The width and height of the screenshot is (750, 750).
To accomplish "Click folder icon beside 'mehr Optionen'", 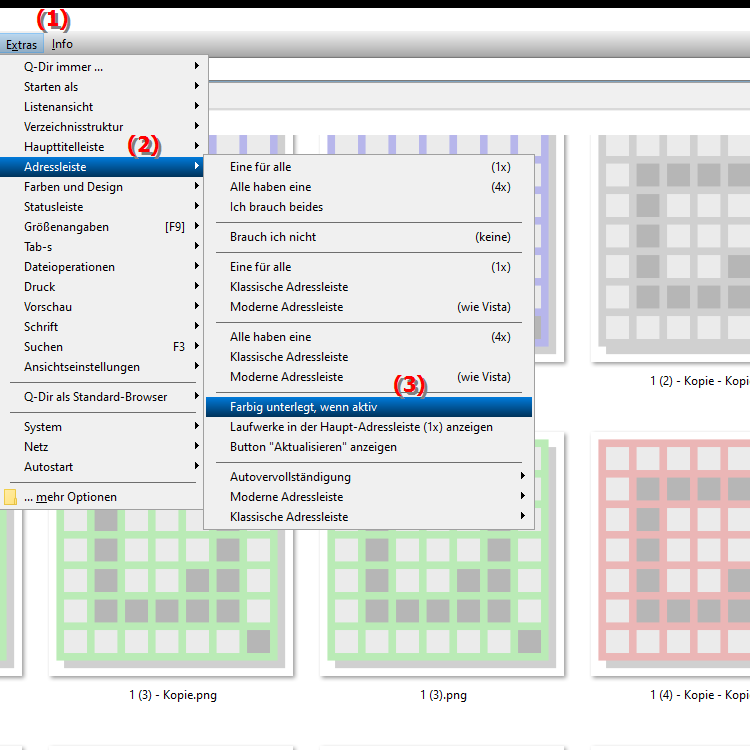I will tap(10, 497).
